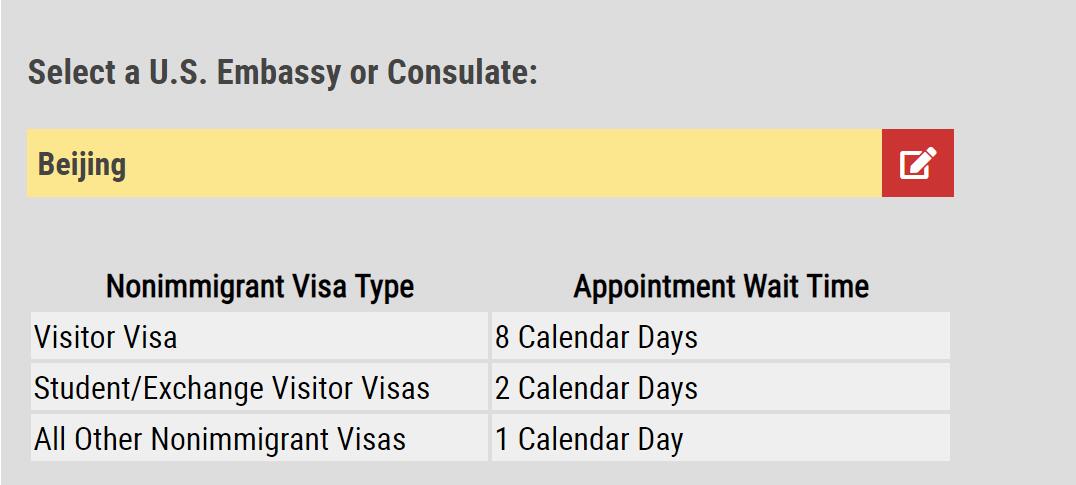Click the word Consulate in the heading
Viewport: 1076px width, 485px height.
click(x=463, y=72)
